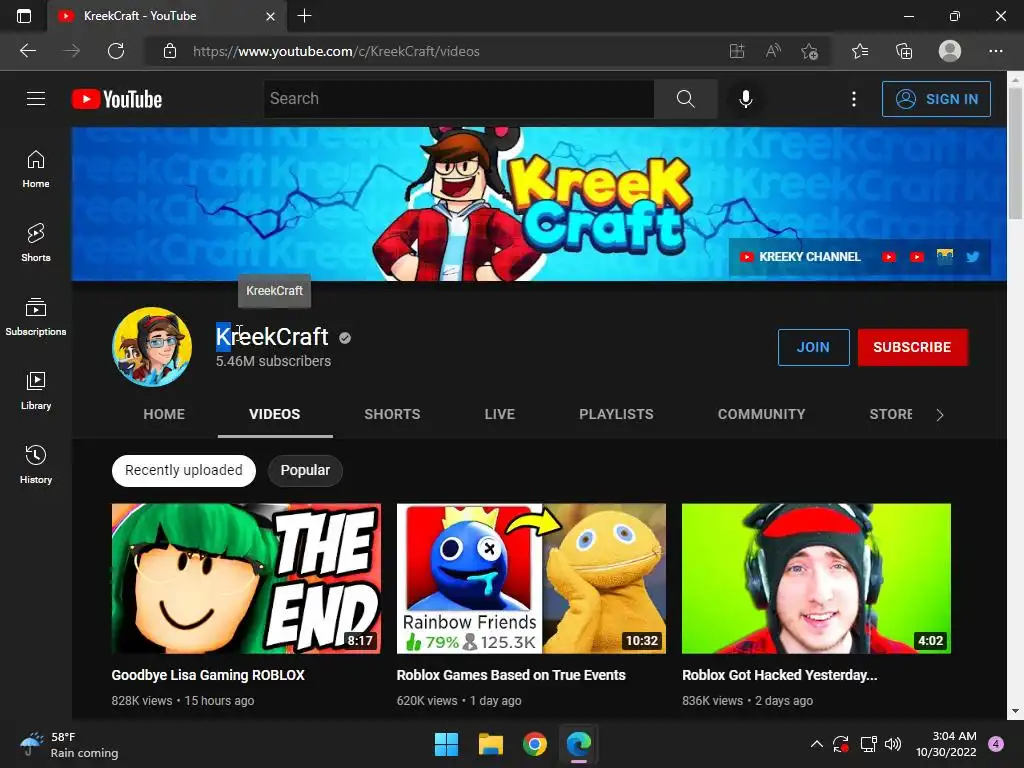Open the weather widget showing 58°F
Screen dimensions: 1024x768
69,744
